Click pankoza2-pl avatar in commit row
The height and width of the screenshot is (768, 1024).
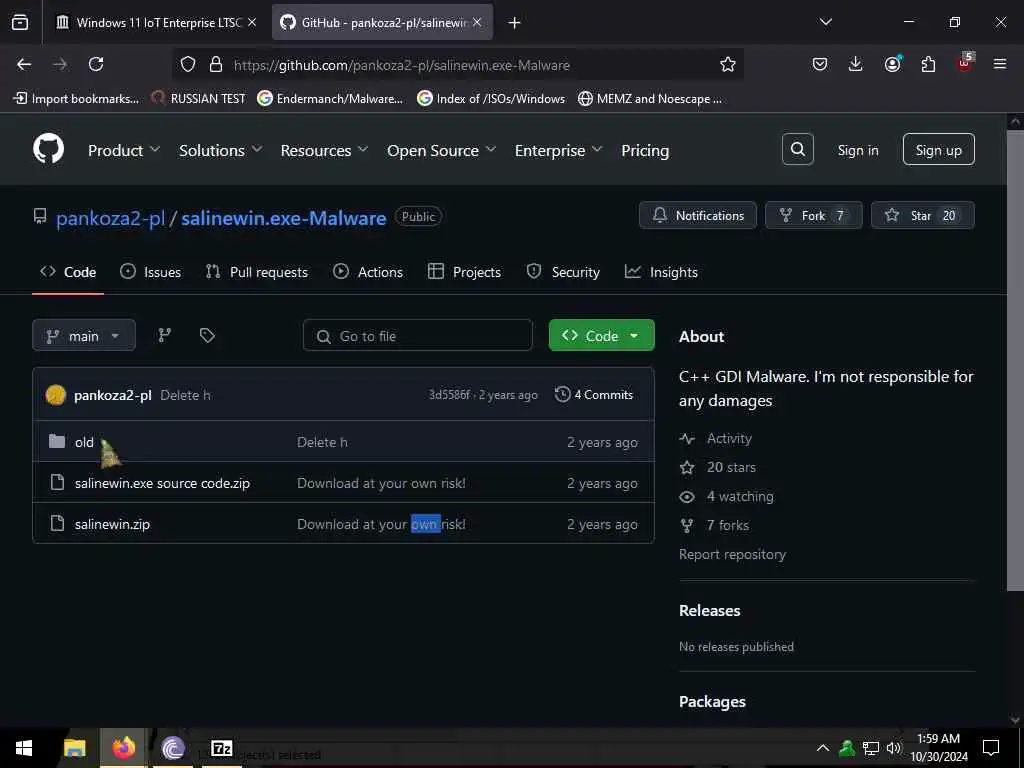point(56,395)
